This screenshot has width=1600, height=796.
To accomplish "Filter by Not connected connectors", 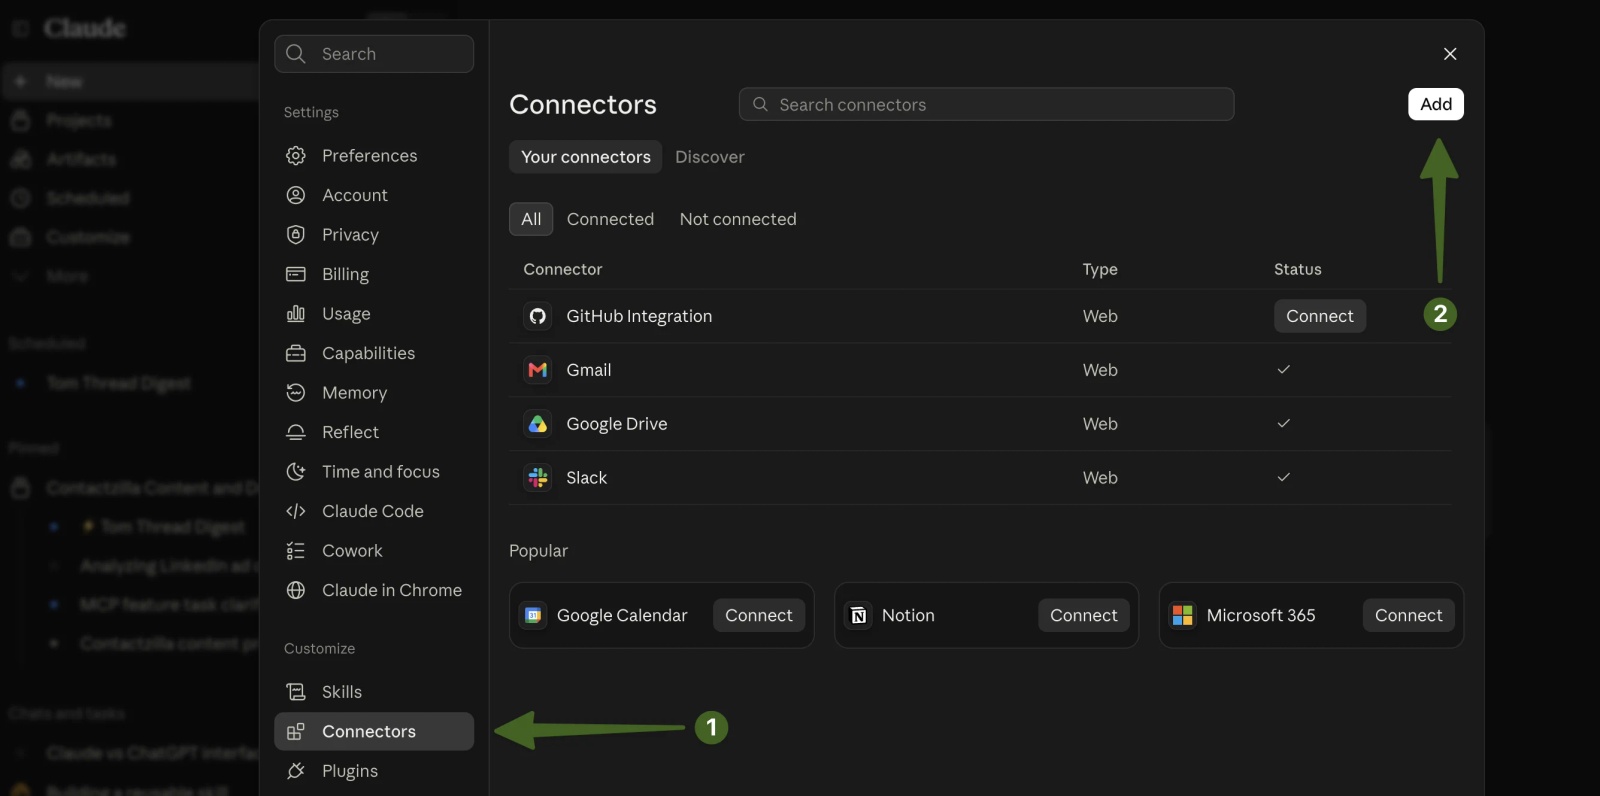I will pyautogui.click(x=738, y=219).
